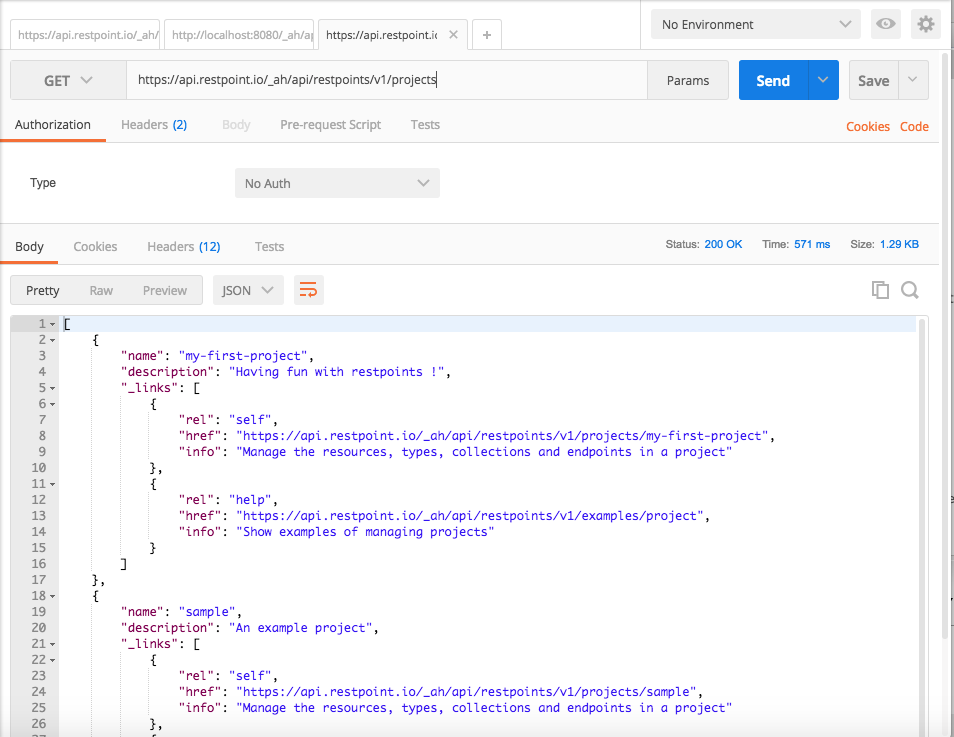The height and width of the screenshot is (737, 954).
Task: Click the environment quick look eye icon
Action: tap(885, 24)
